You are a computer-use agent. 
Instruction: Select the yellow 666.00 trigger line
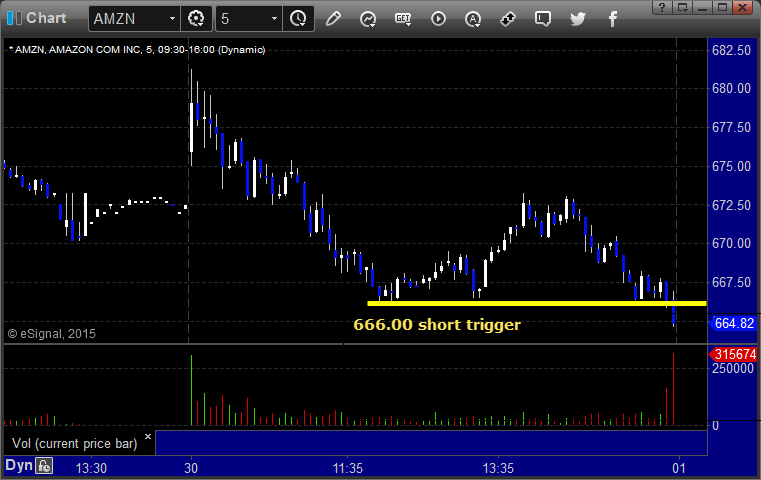click(537, 303)
